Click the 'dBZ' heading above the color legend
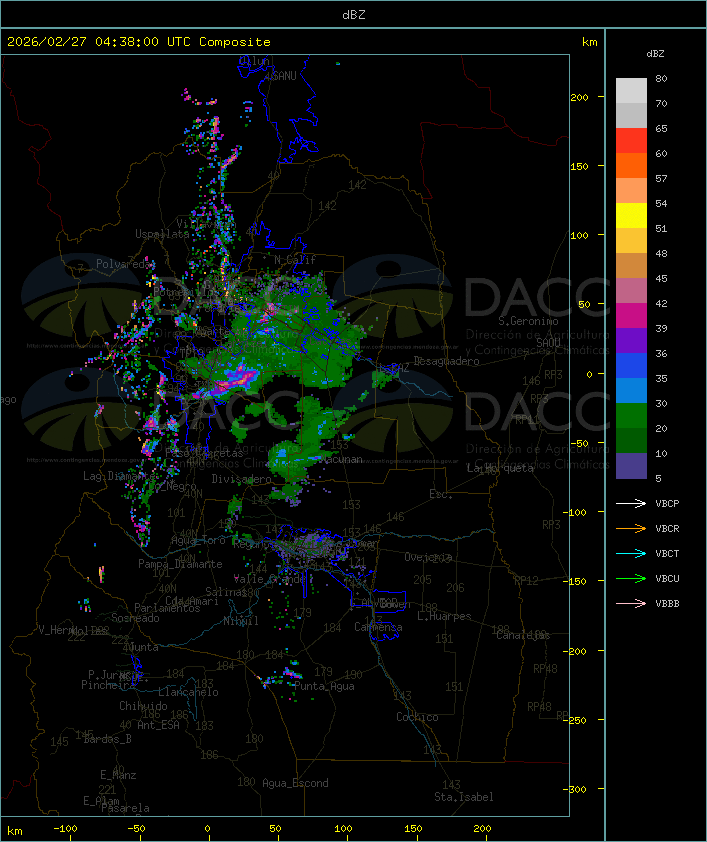 tap(655, 54)
